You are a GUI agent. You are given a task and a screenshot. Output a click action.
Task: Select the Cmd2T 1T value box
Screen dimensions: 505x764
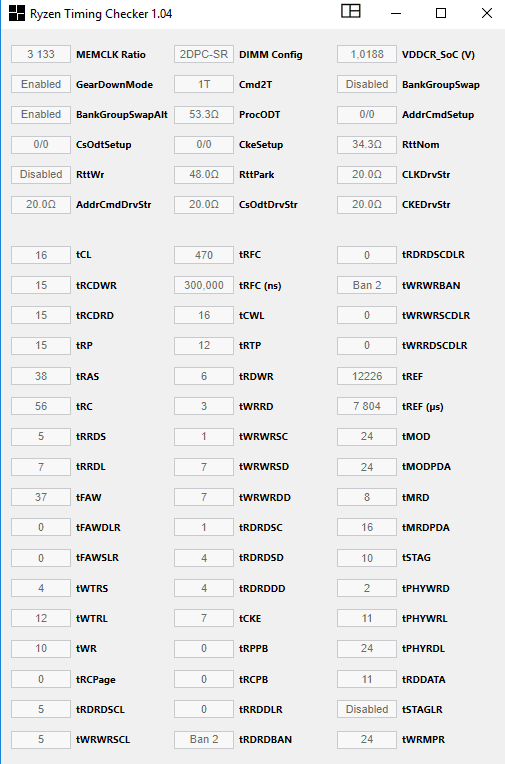204,84
